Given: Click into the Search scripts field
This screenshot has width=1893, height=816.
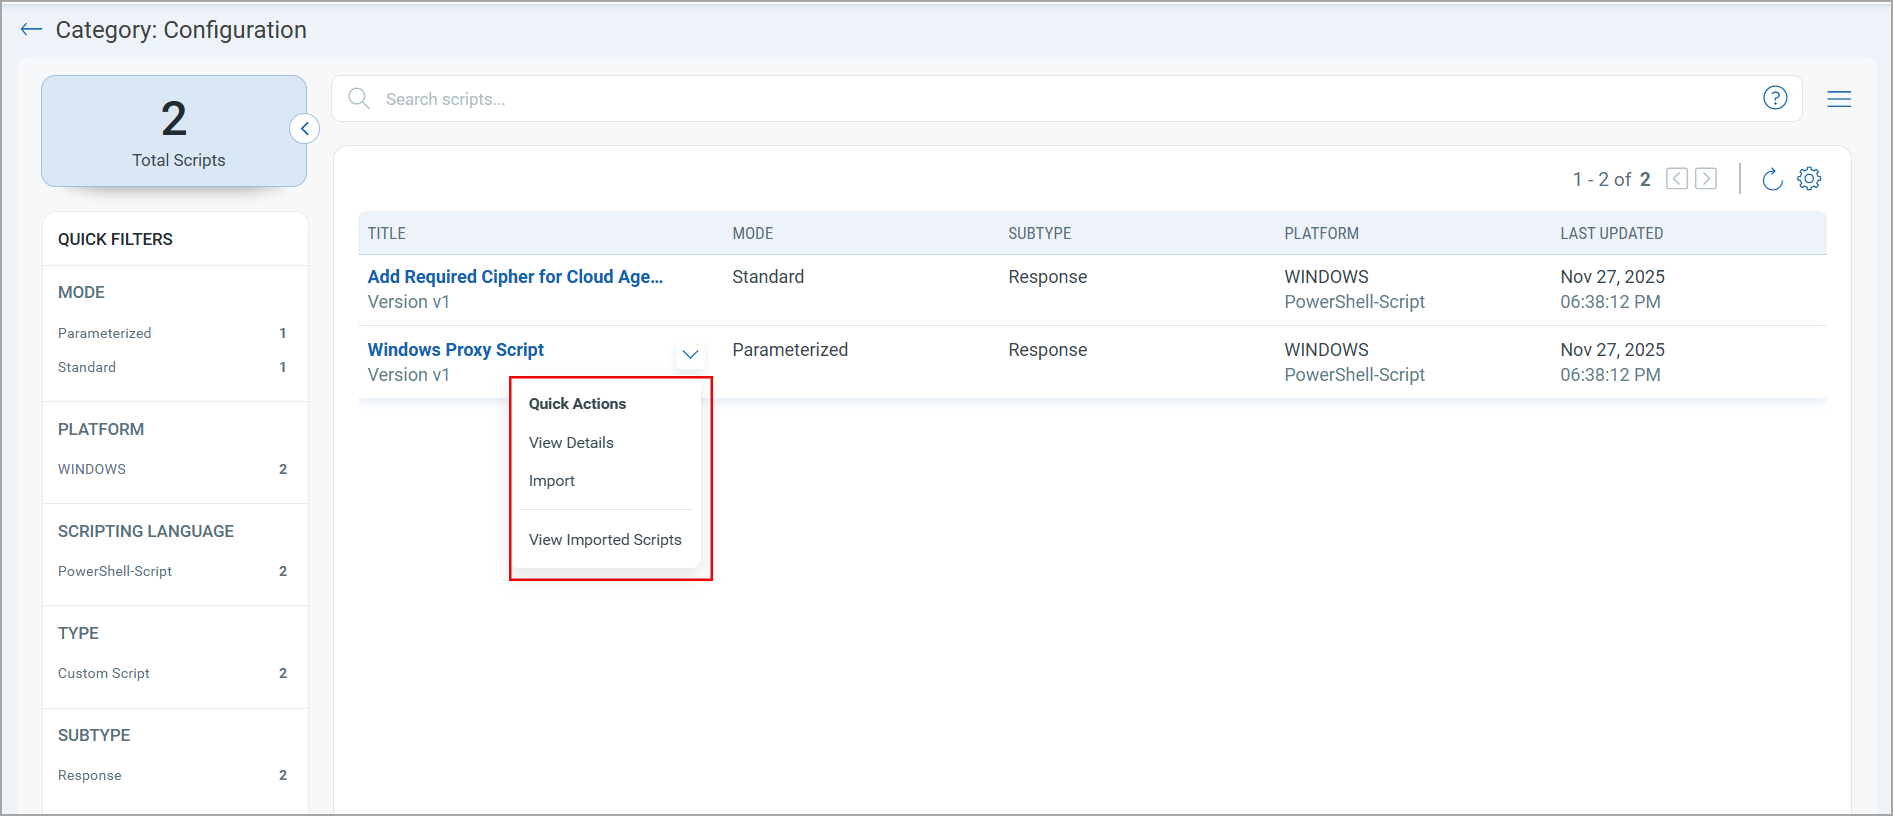Looking at the screenshot, I should click(1060, 99).
